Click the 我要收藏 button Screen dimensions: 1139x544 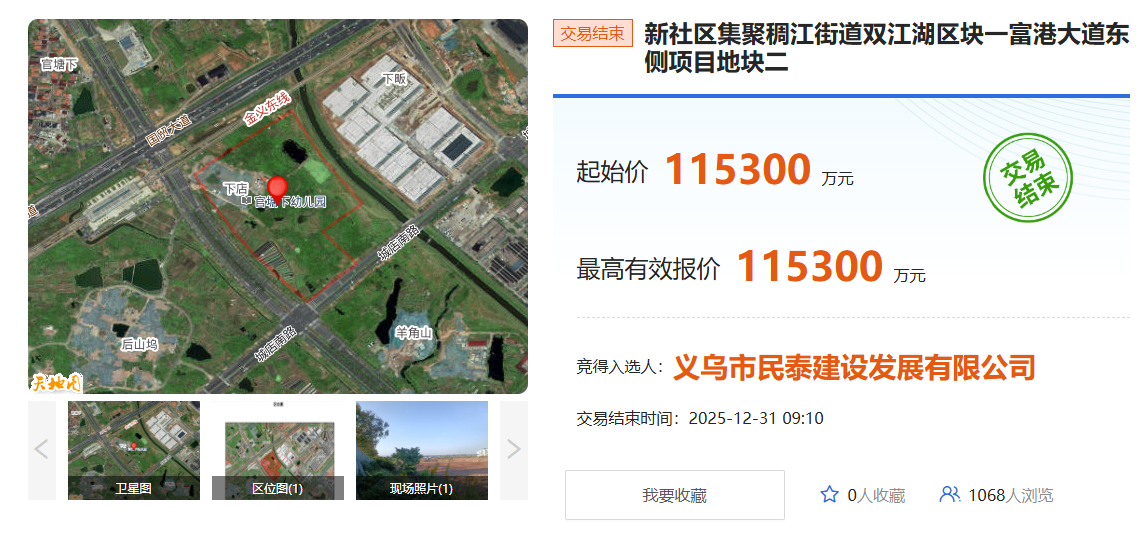click(675, 495)
